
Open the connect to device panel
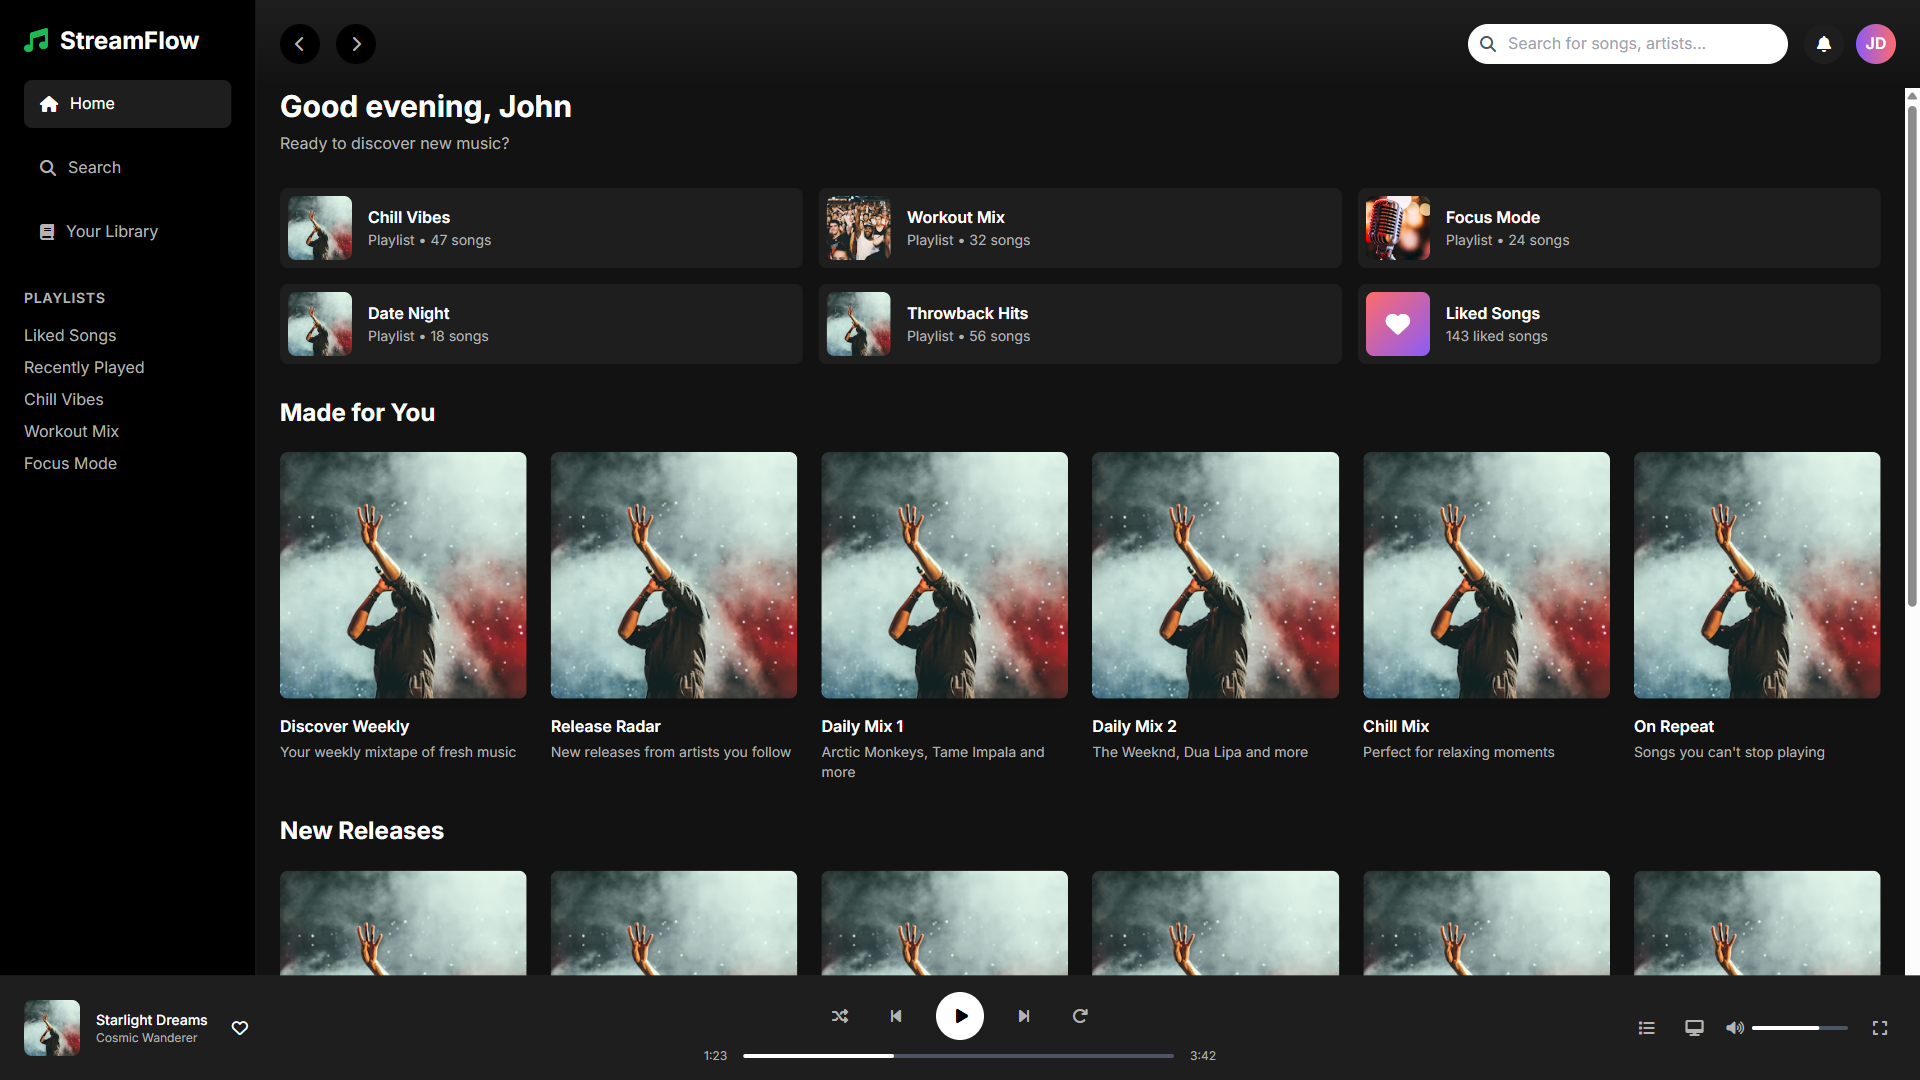click(x=1694, y=1027)
